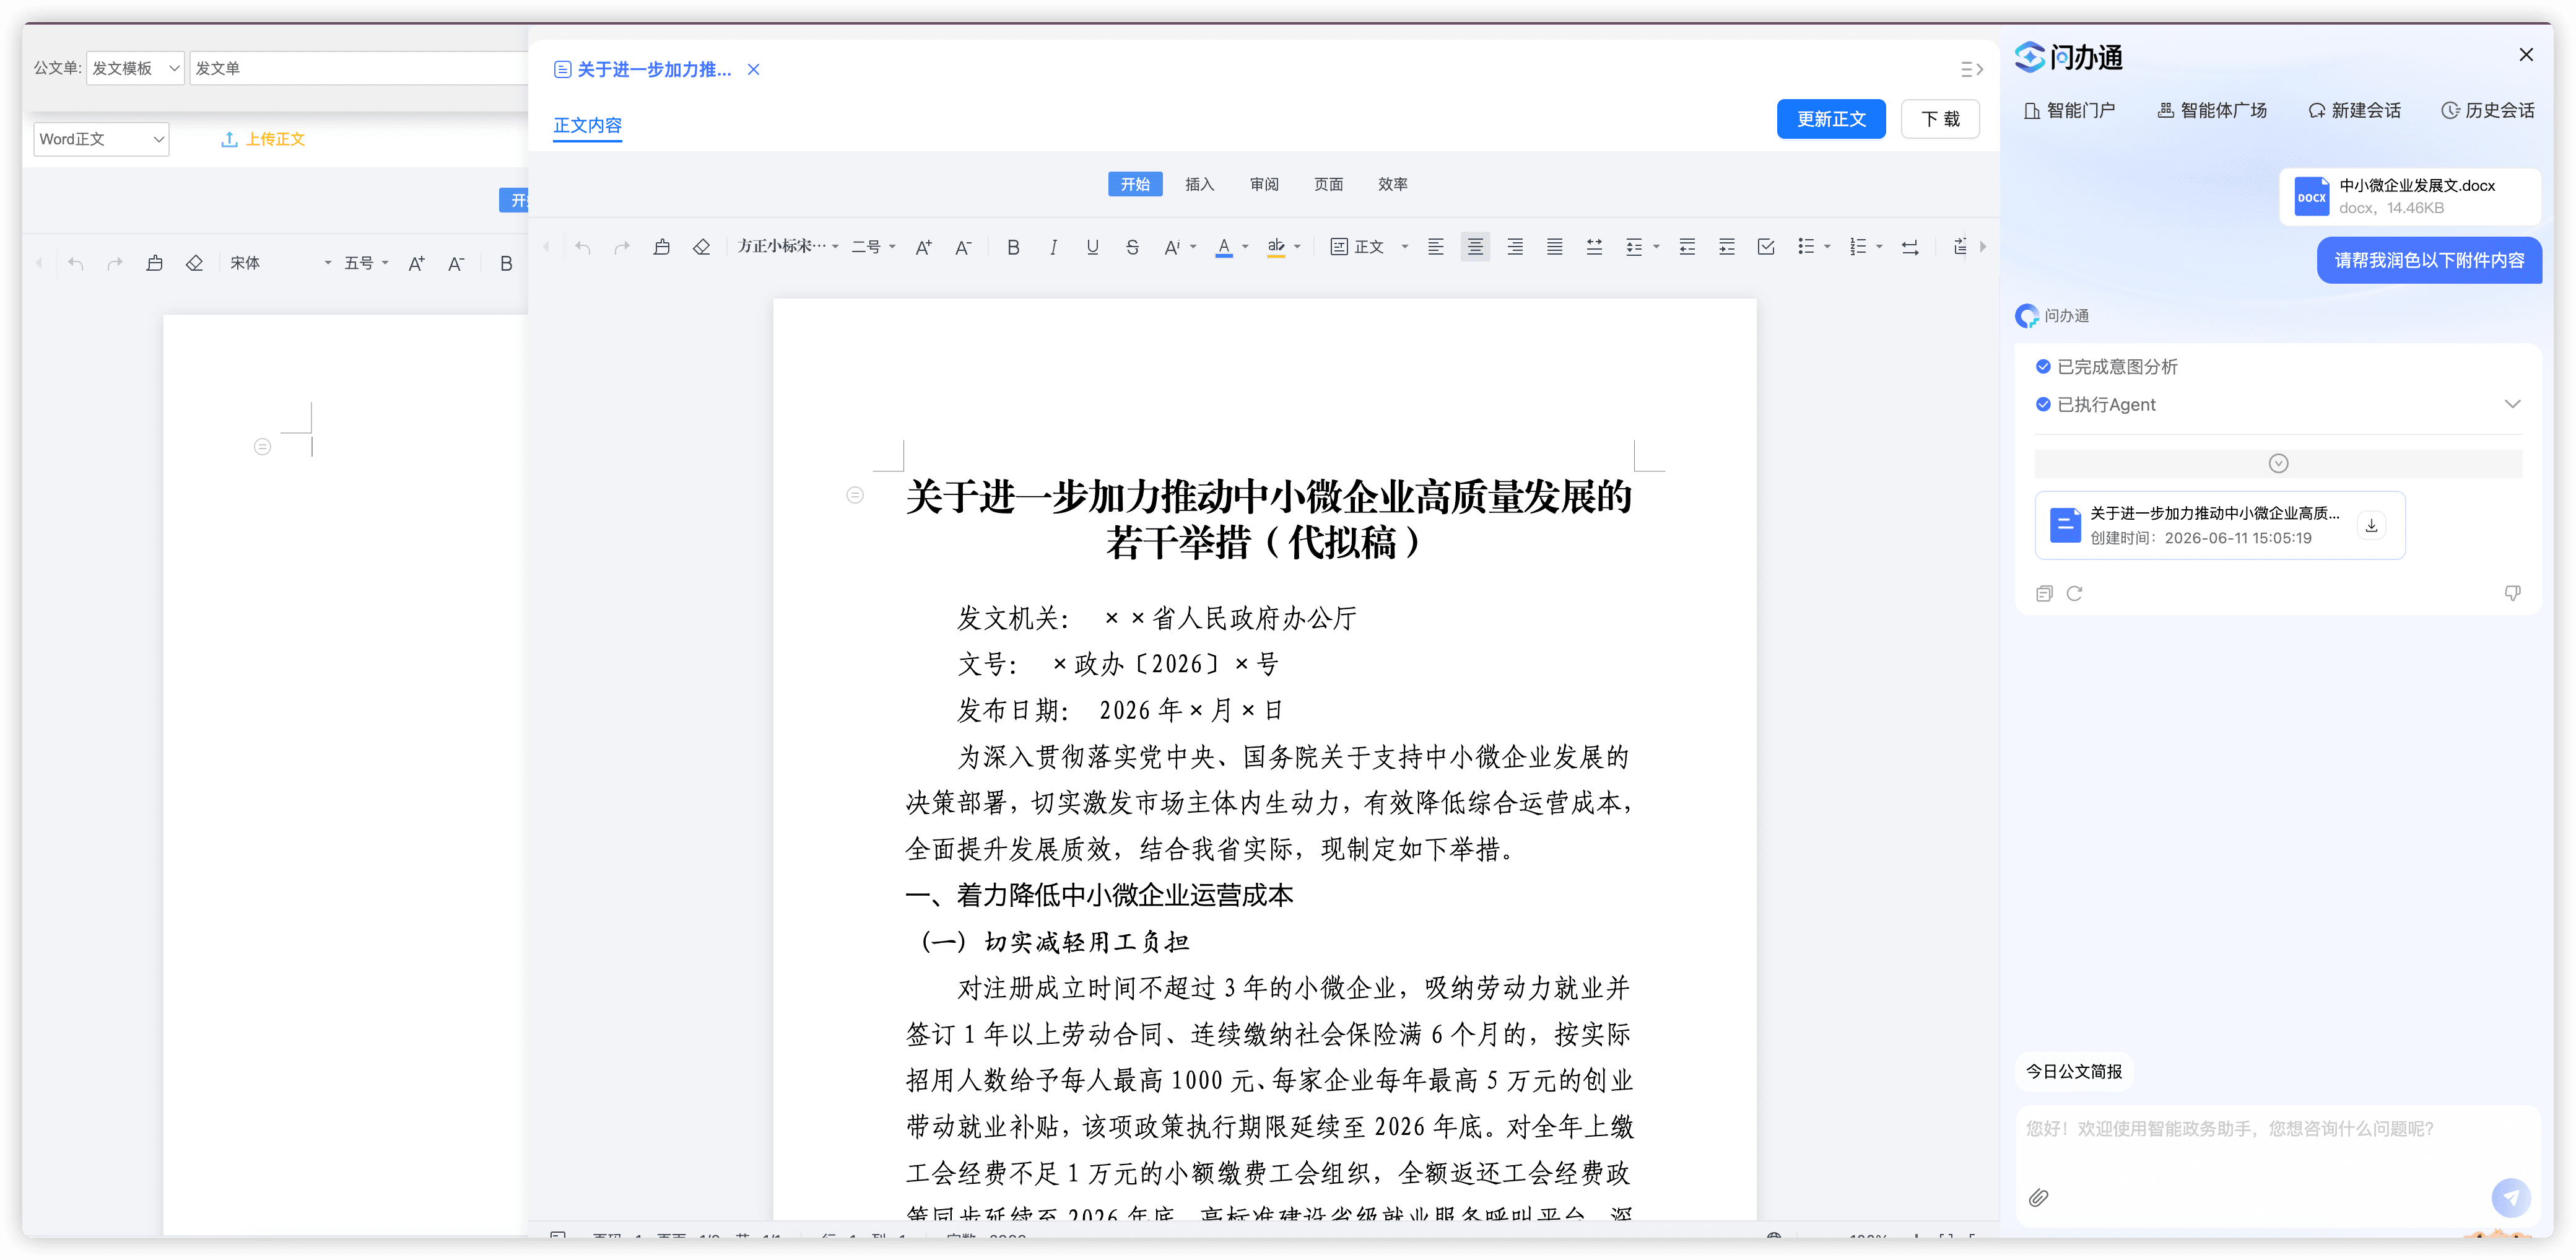Image resolution: width=2576 pixels, height=1260 pixels.
Task: Select the format painter in document editor toolbar
Action: (x=662, y=247)
